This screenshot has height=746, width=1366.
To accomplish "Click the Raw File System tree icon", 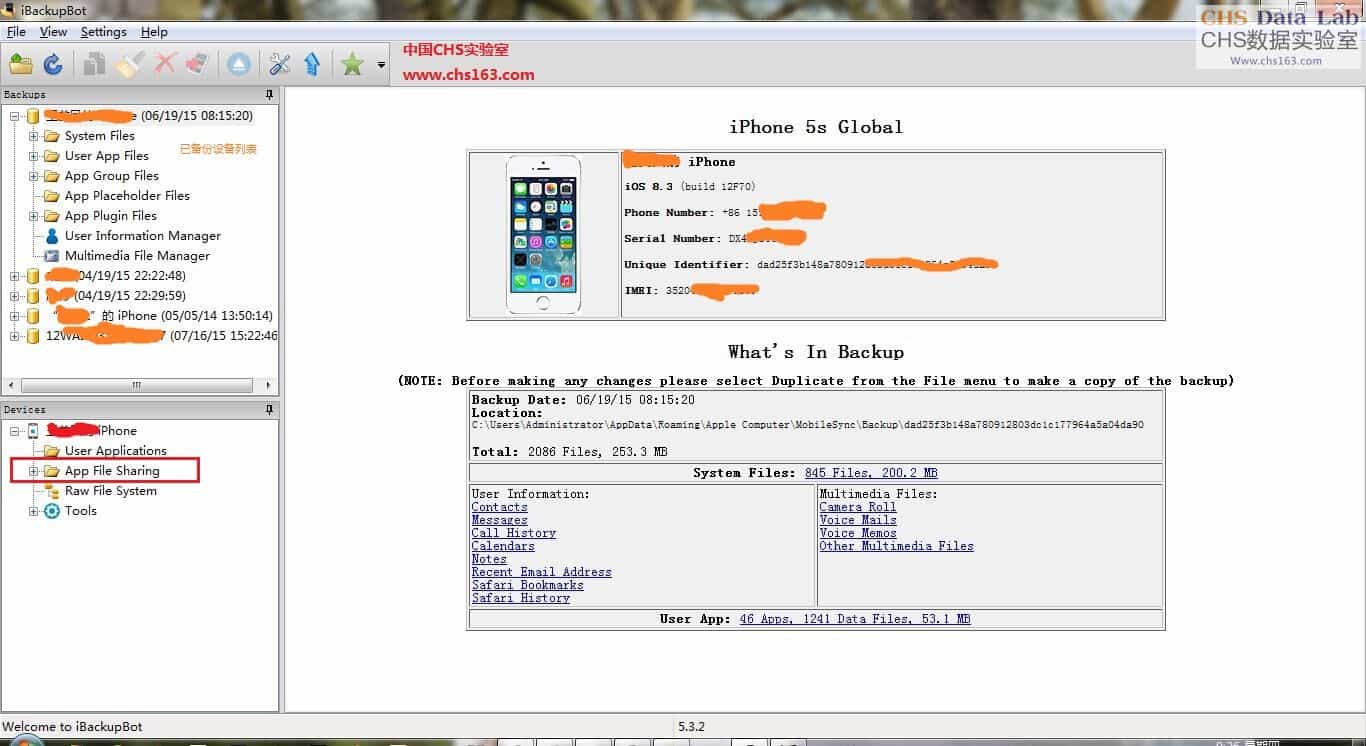I will coord(52,491).
